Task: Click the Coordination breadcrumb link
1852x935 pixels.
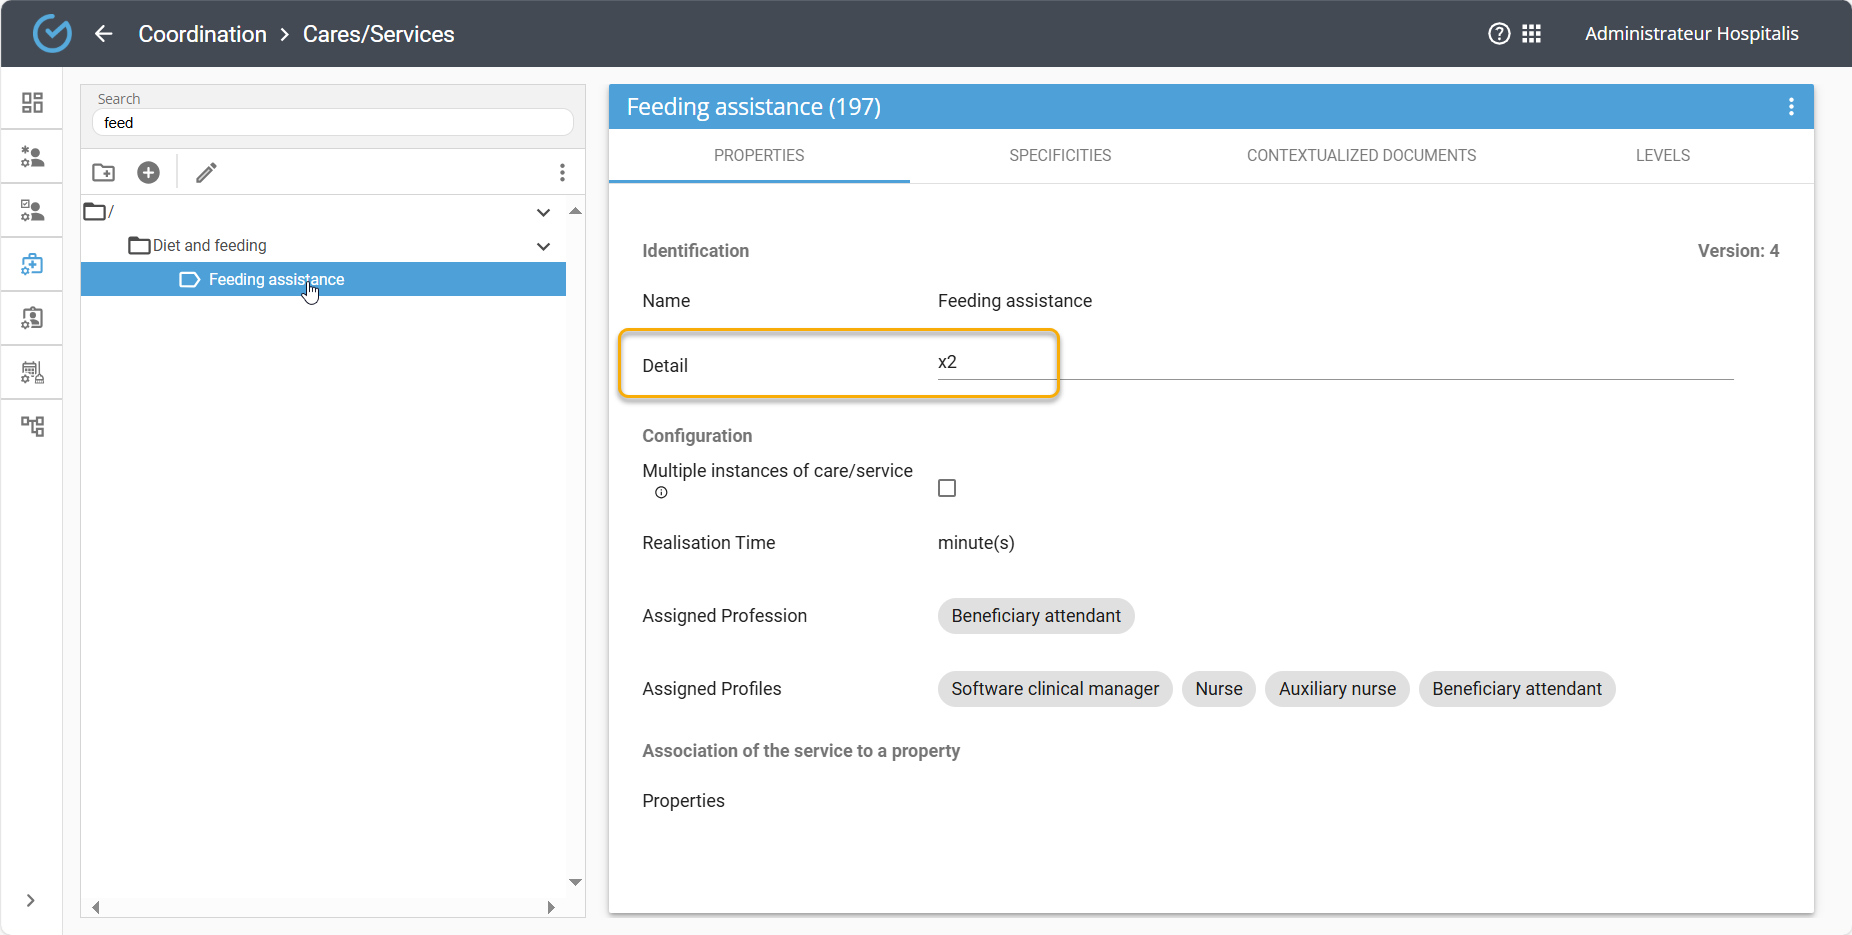Action: point(202,34)
